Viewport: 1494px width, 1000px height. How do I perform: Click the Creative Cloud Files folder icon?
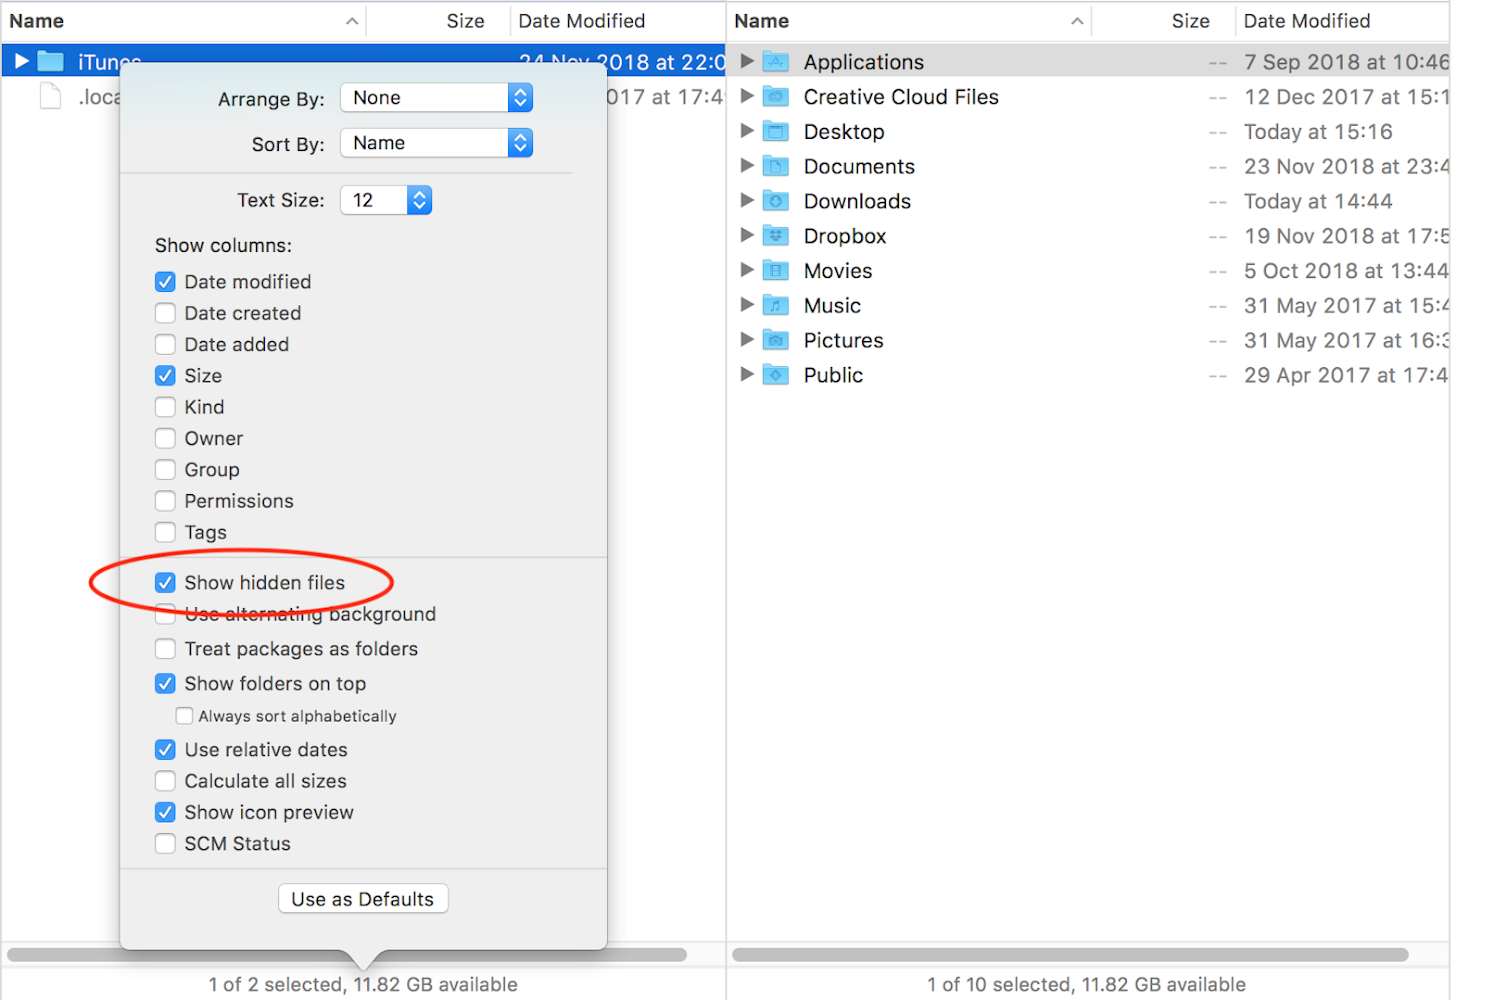click(x=776, y=96)
